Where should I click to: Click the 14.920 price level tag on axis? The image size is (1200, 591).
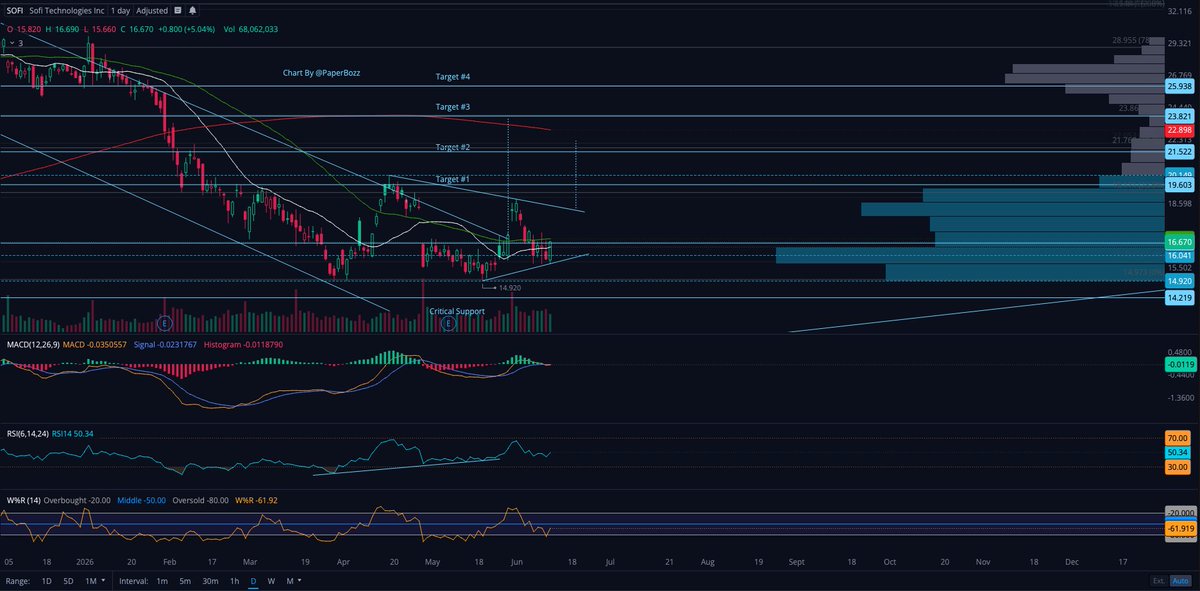pyautogui.click(x=1179, y=281)
